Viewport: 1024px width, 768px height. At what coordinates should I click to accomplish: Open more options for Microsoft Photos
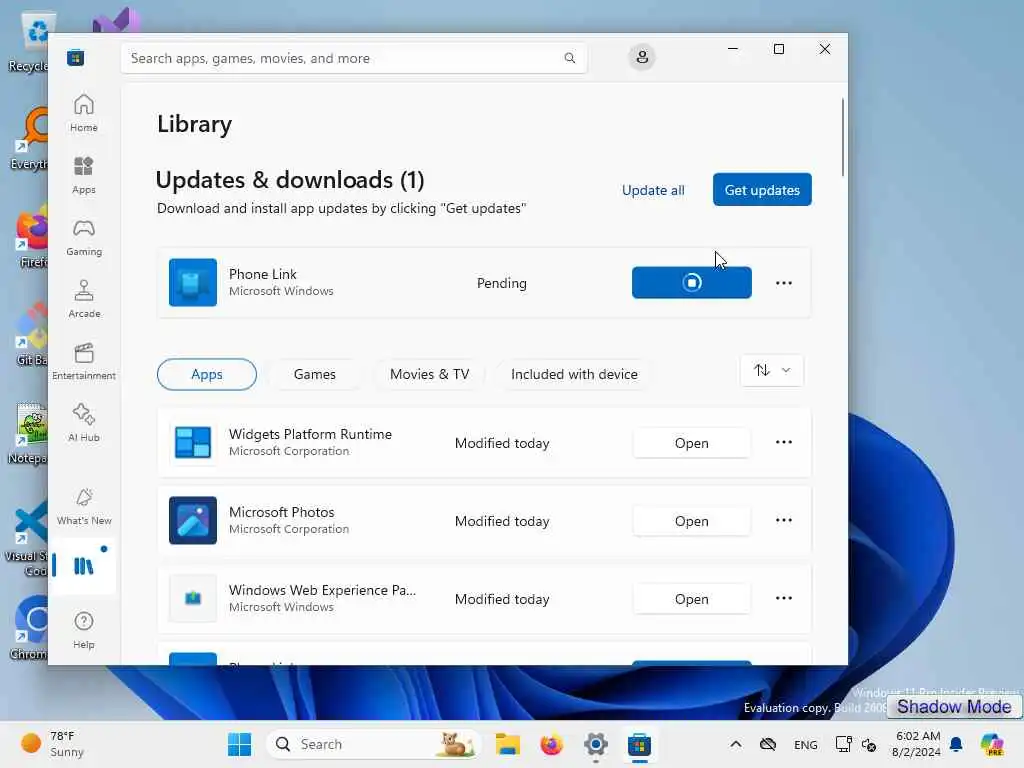[784, 520]
